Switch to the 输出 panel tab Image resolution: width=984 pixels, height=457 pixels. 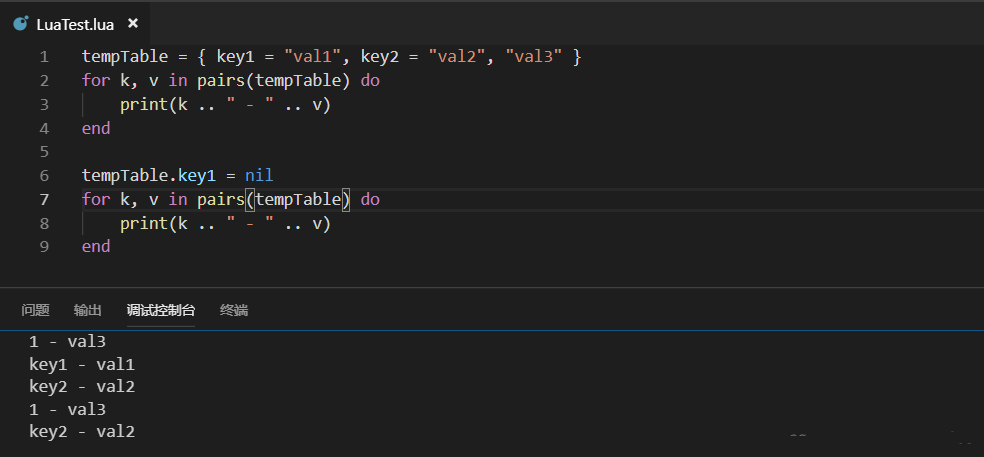87,310
